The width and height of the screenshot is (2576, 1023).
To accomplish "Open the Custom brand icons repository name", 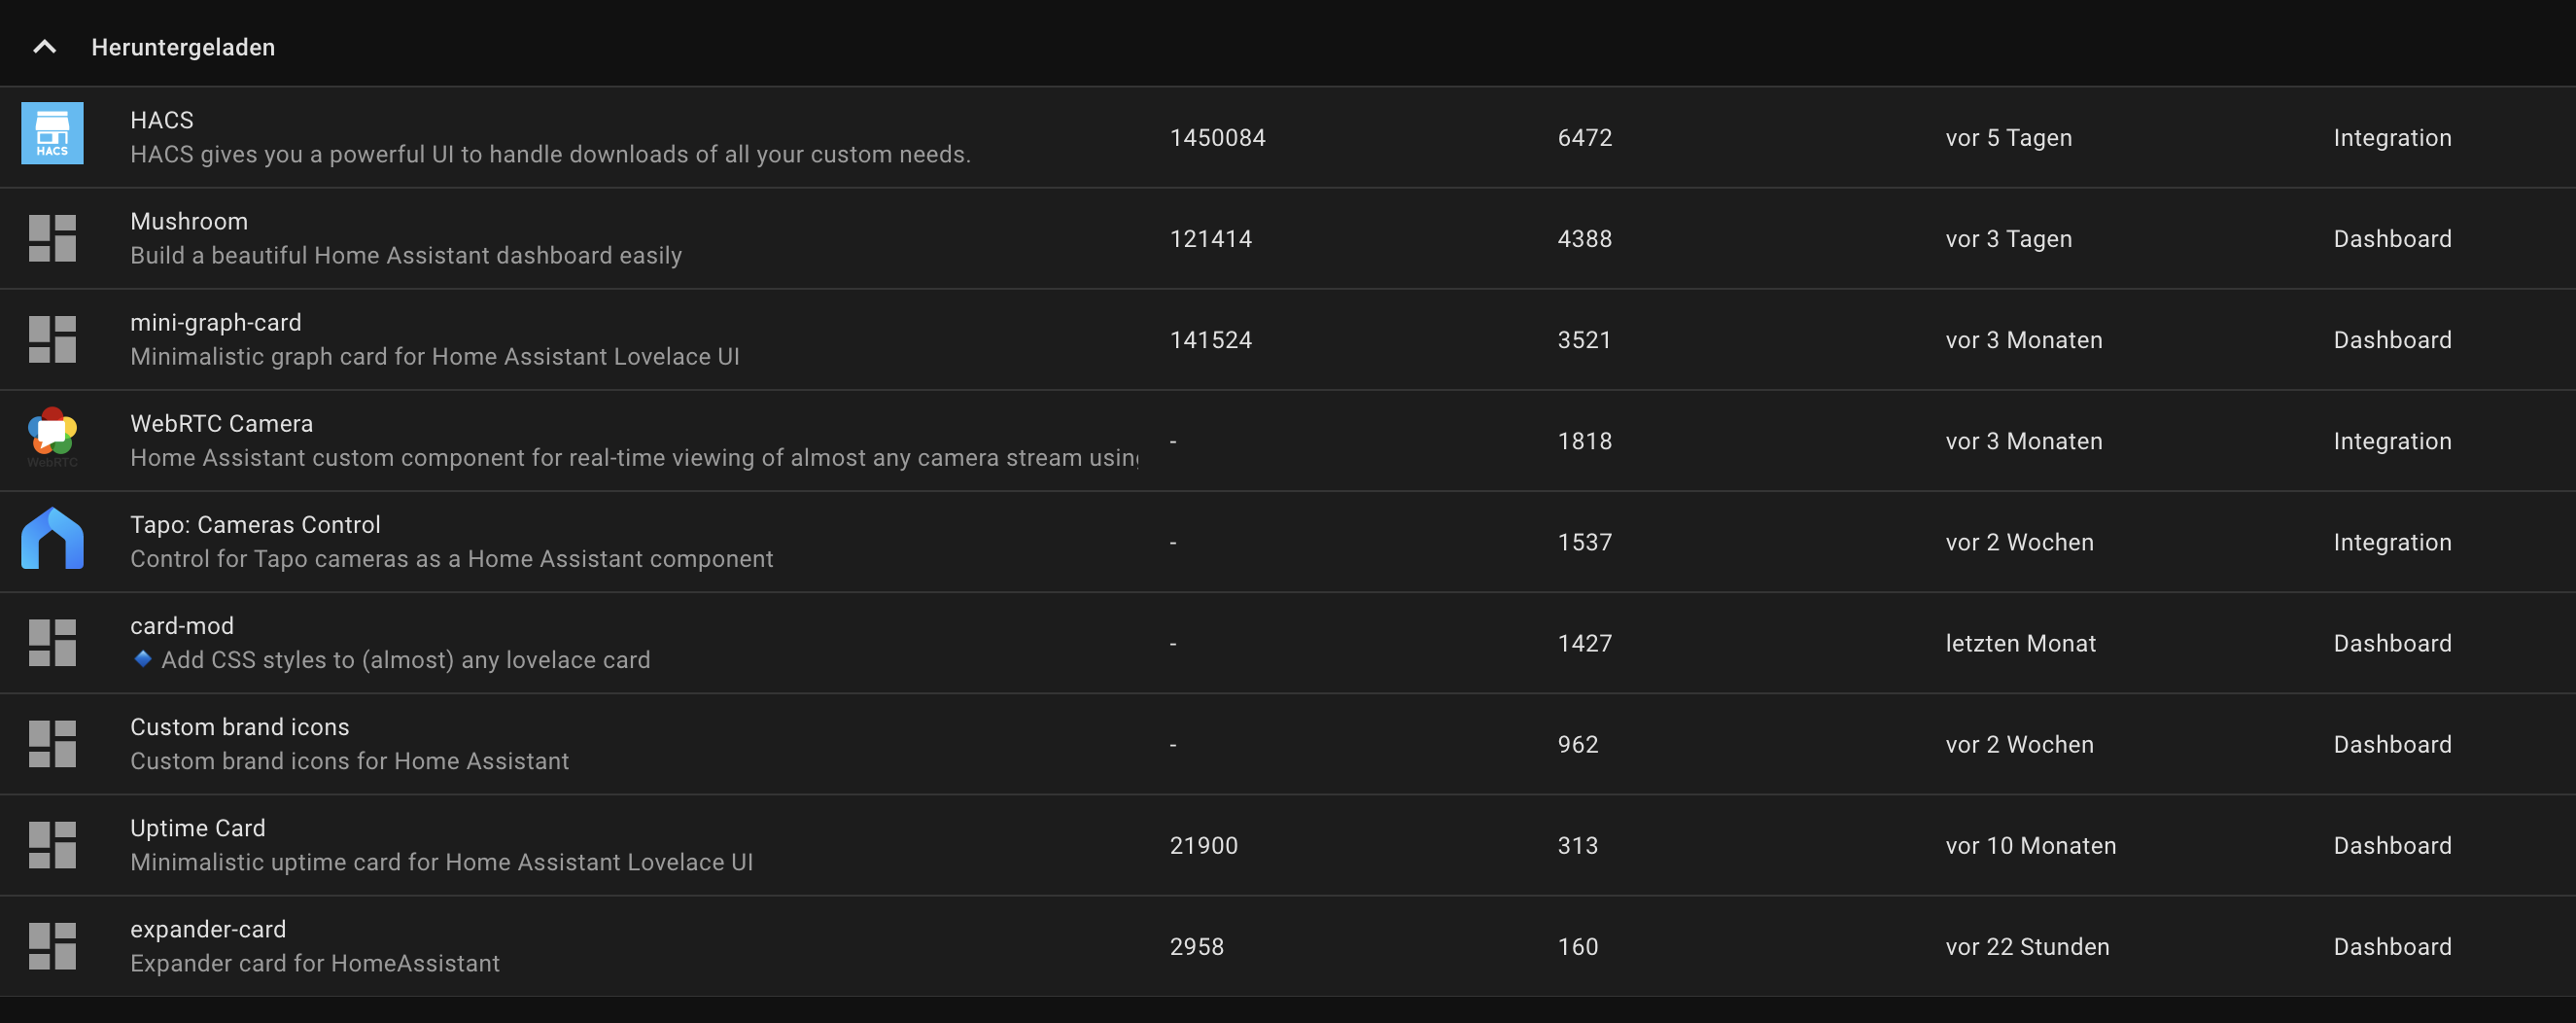I will click(240, 726).
